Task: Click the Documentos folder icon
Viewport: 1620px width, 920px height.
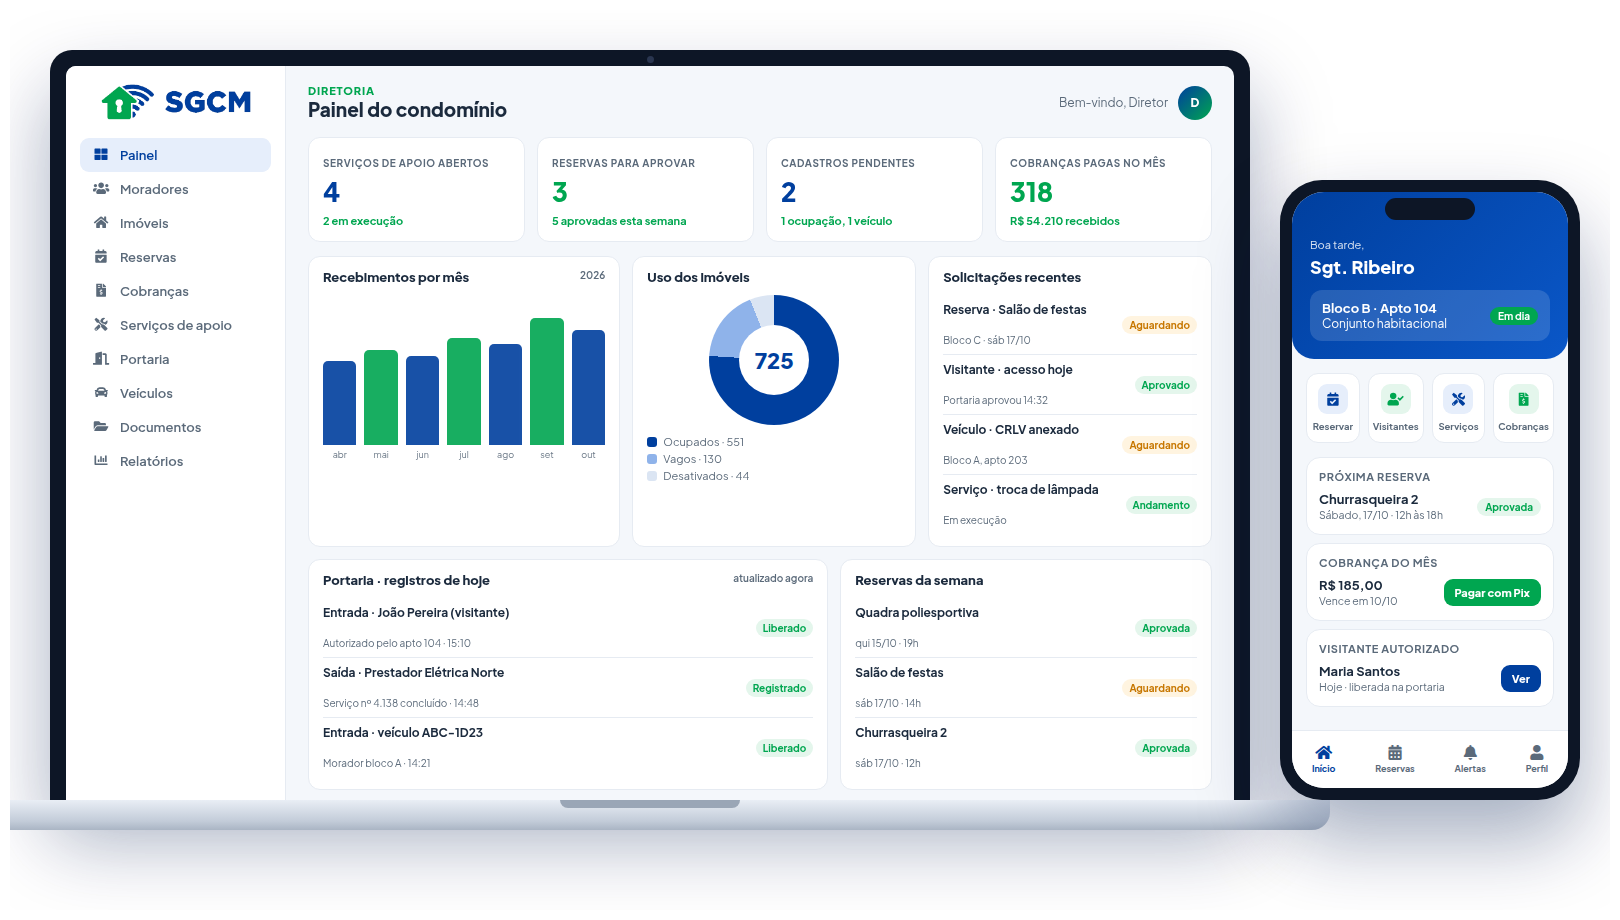Action: tap(101, 427)
